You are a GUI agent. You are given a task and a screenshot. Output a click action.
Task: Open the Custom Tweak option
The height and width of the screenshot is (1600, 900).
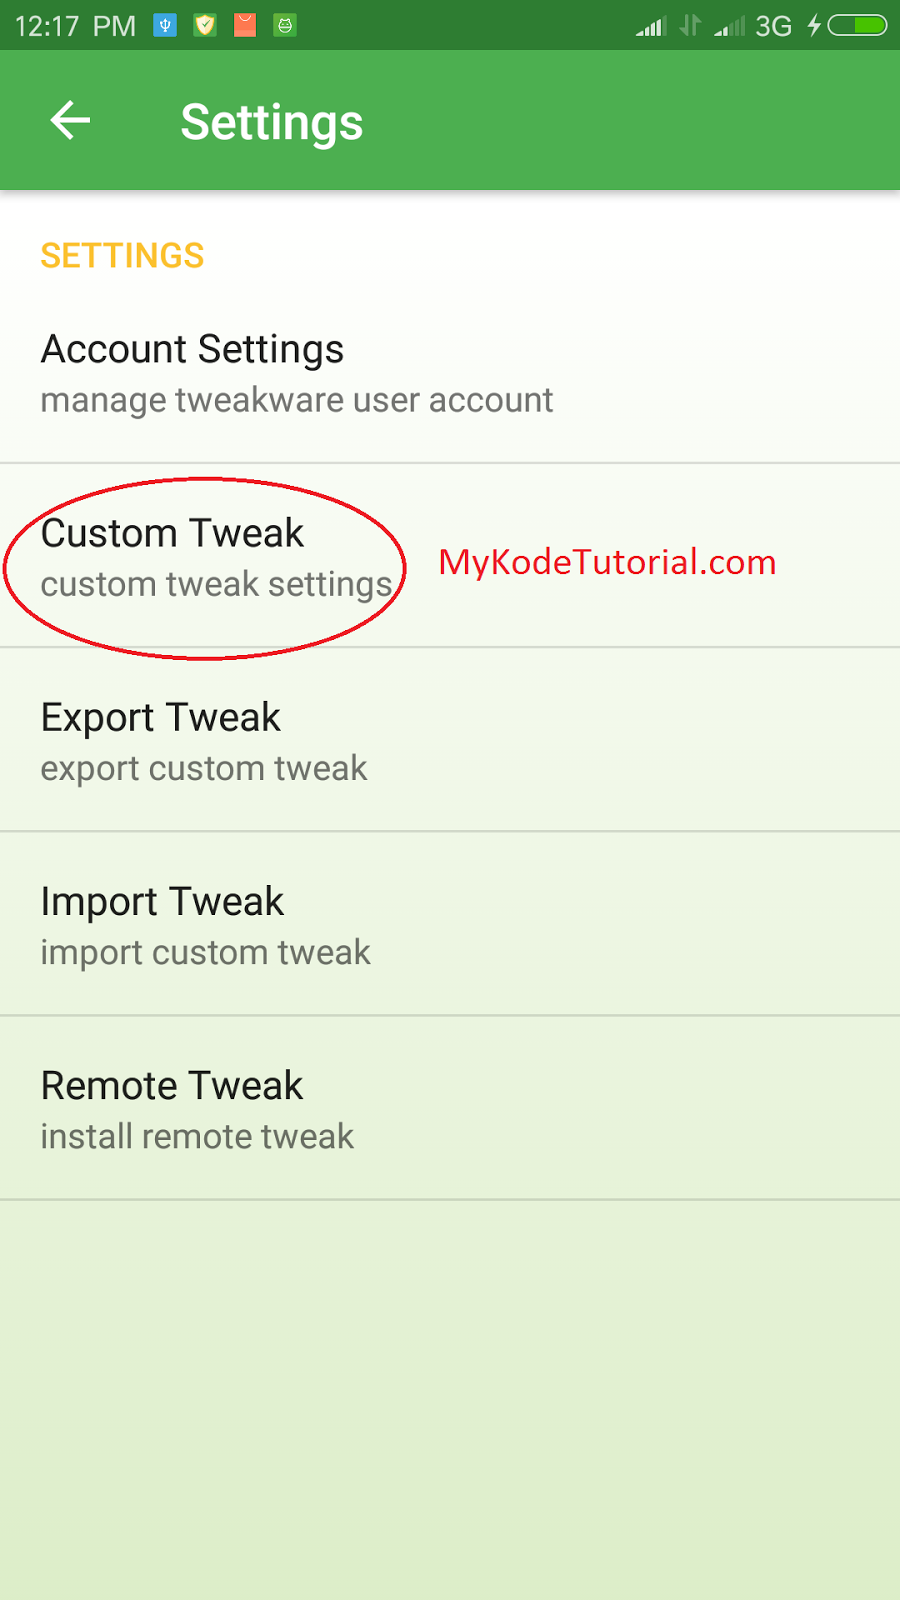point(450,556)
